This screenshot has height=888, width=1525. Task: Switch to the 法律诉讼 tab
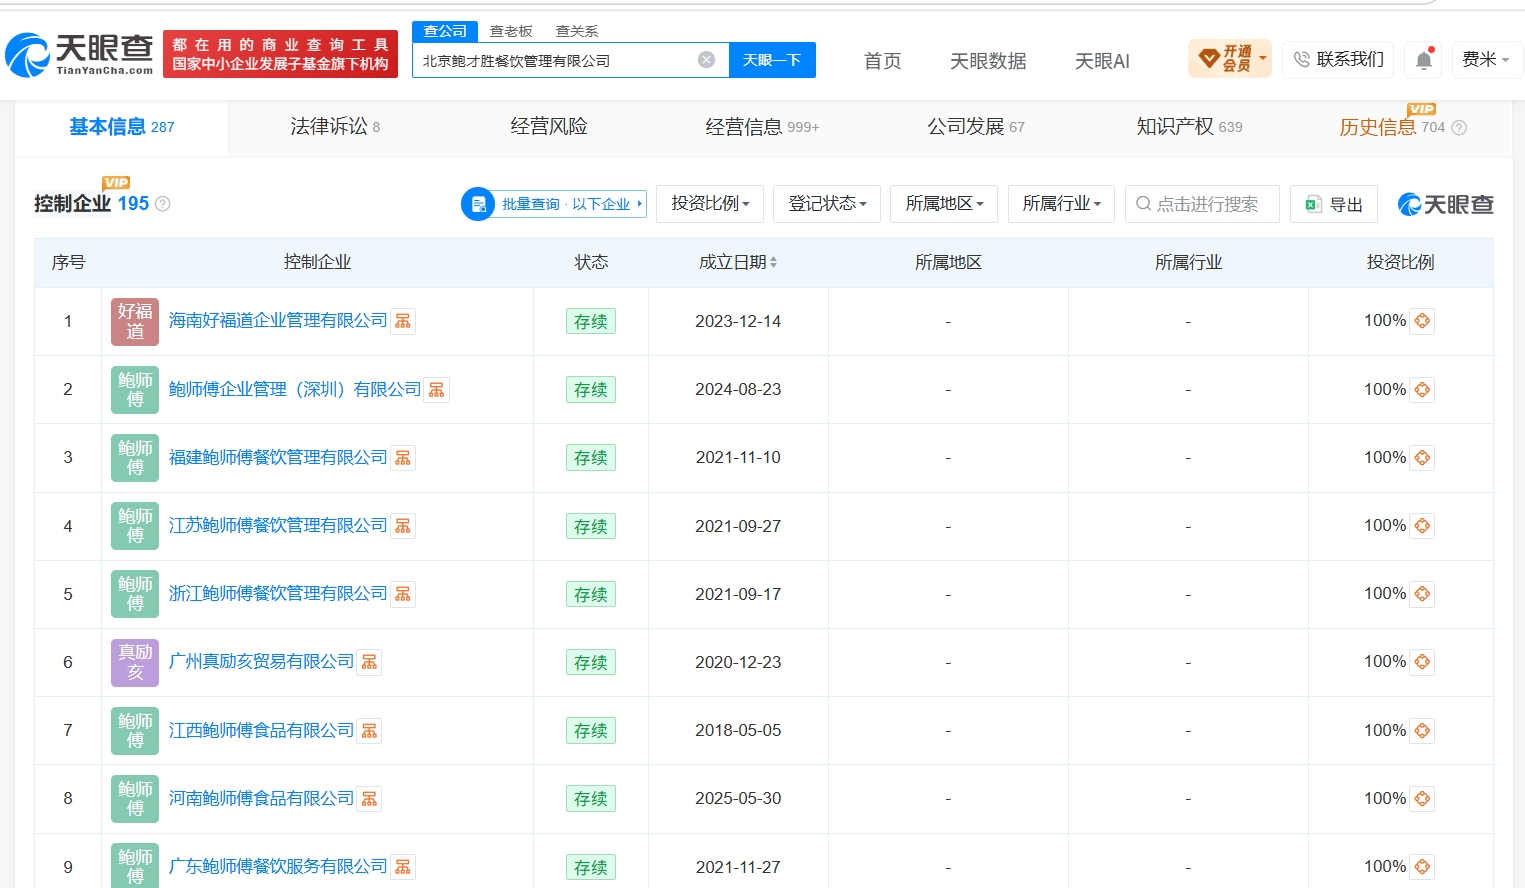(335, 127)
